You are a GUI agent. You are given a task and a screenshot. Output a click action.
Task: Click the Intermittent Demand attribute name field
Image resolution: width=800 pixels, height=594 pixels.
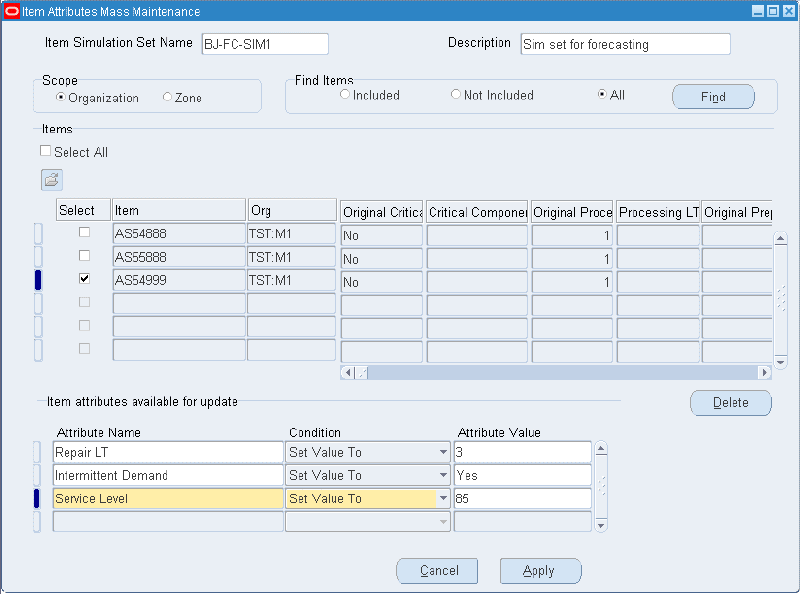(168, 475)
